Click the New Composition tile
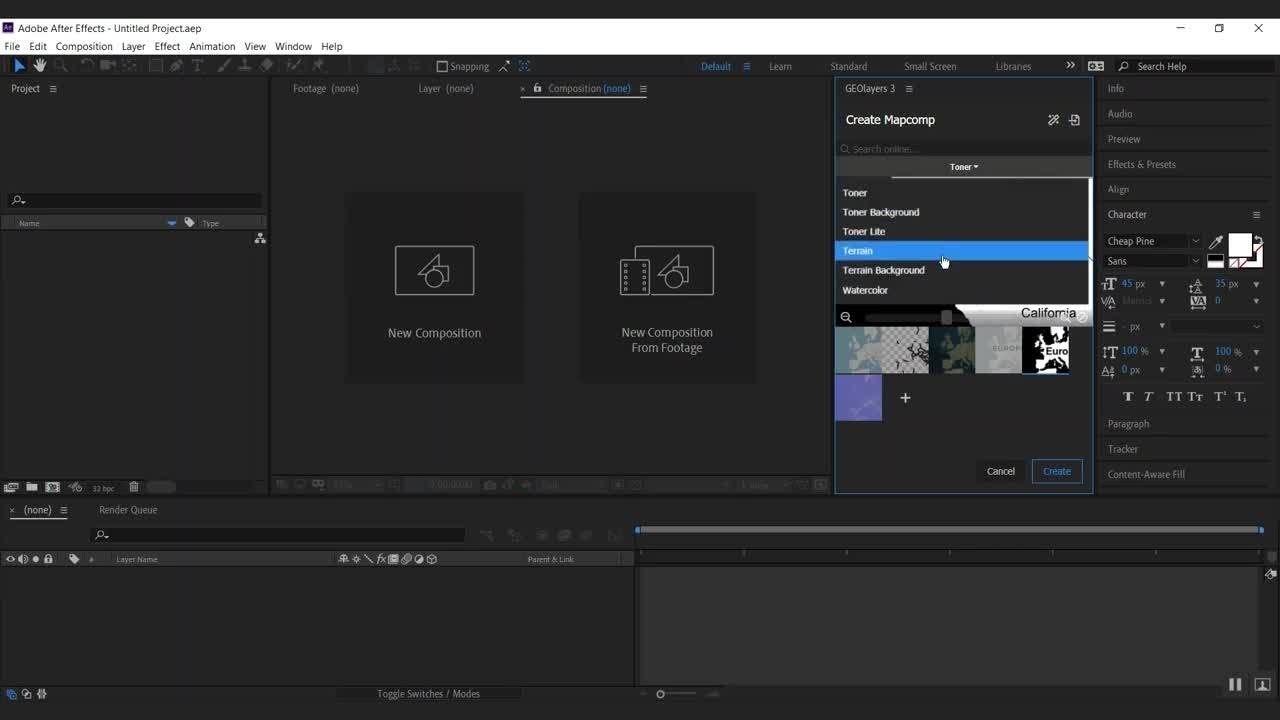Image resolution: width=1280 pixels, height=720 pixels. click(434, 290)
